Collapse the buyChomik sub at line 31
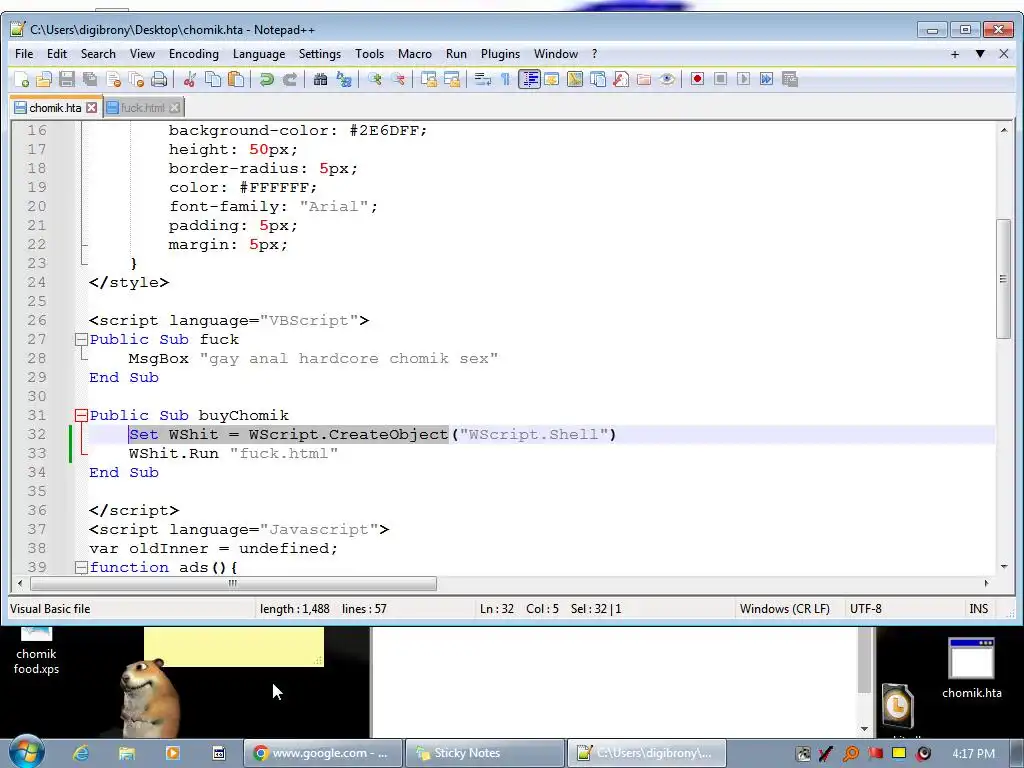Viewport: 1024px width, 768px height. (81, 415)
